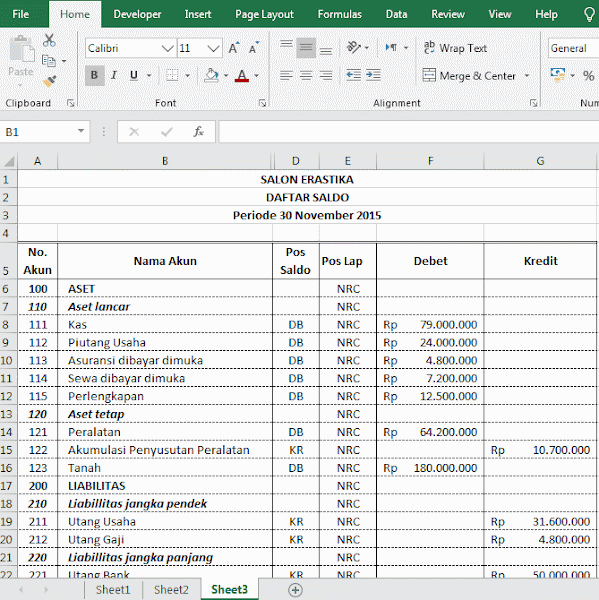Expand the font size dropdown
The image size is (599, 600).
coord(213,48)
